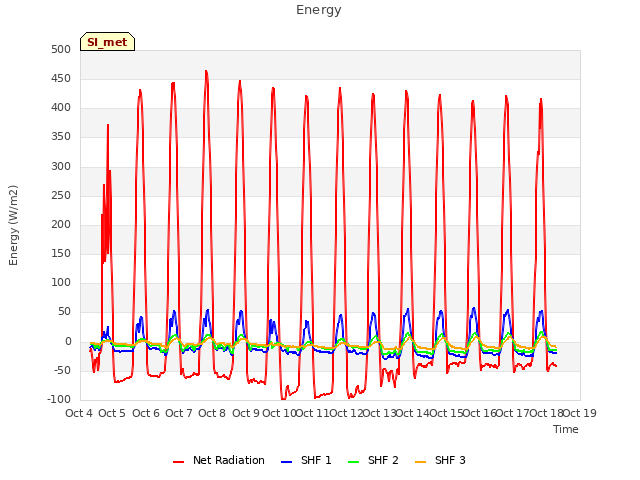The height and width of the screenshot is (480, 640).
Task: Click the 450 y-axis tick label
Action: [x=61, y=78]
